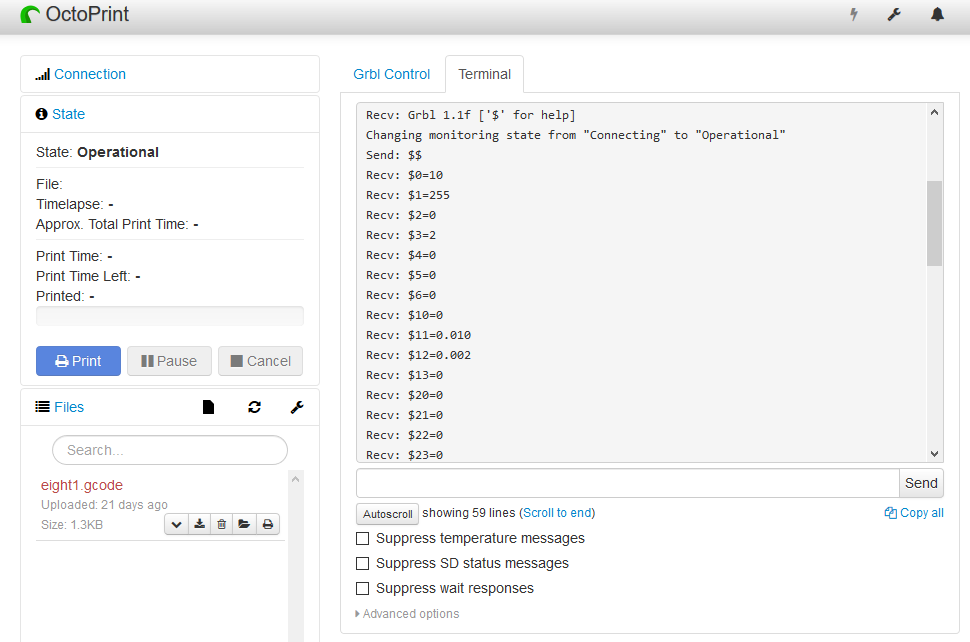The height and width of the screenshot is (642, 970).
Task: Focus the terminal command input field
Action: click(627, 483)
